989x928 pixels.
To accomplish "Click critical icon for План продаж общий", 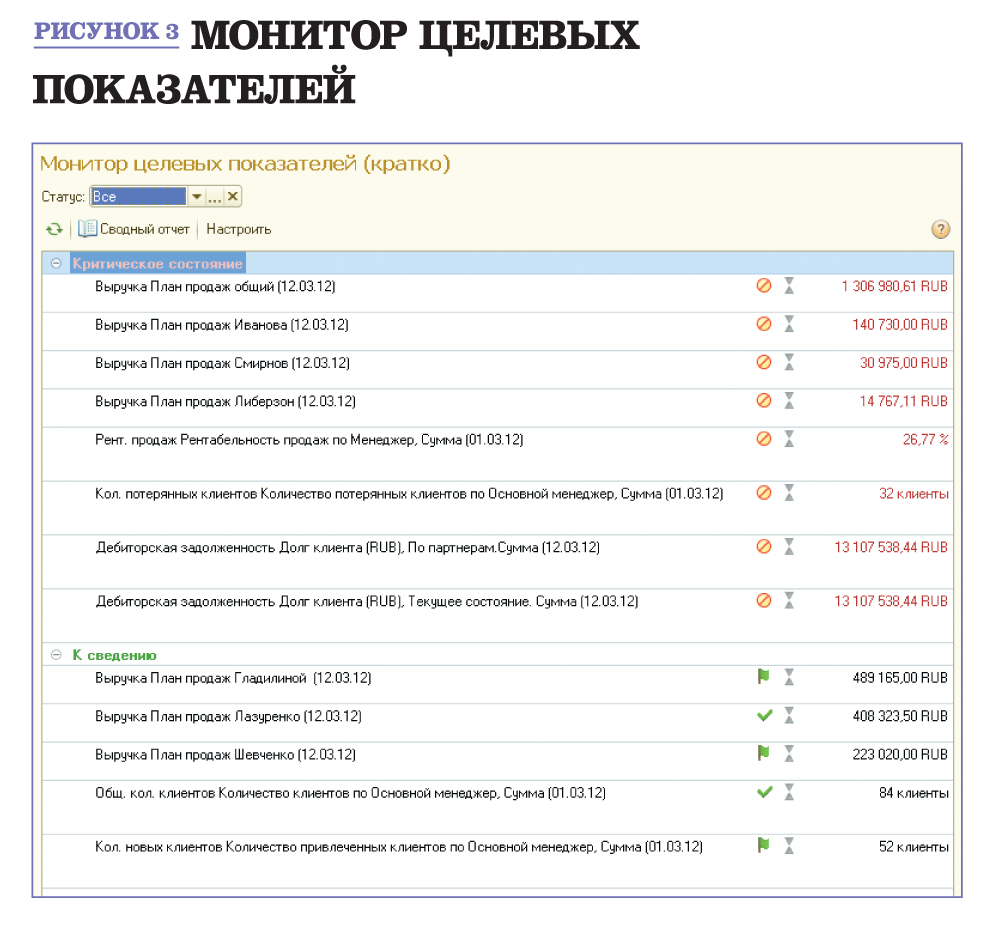I will point(764,286).
